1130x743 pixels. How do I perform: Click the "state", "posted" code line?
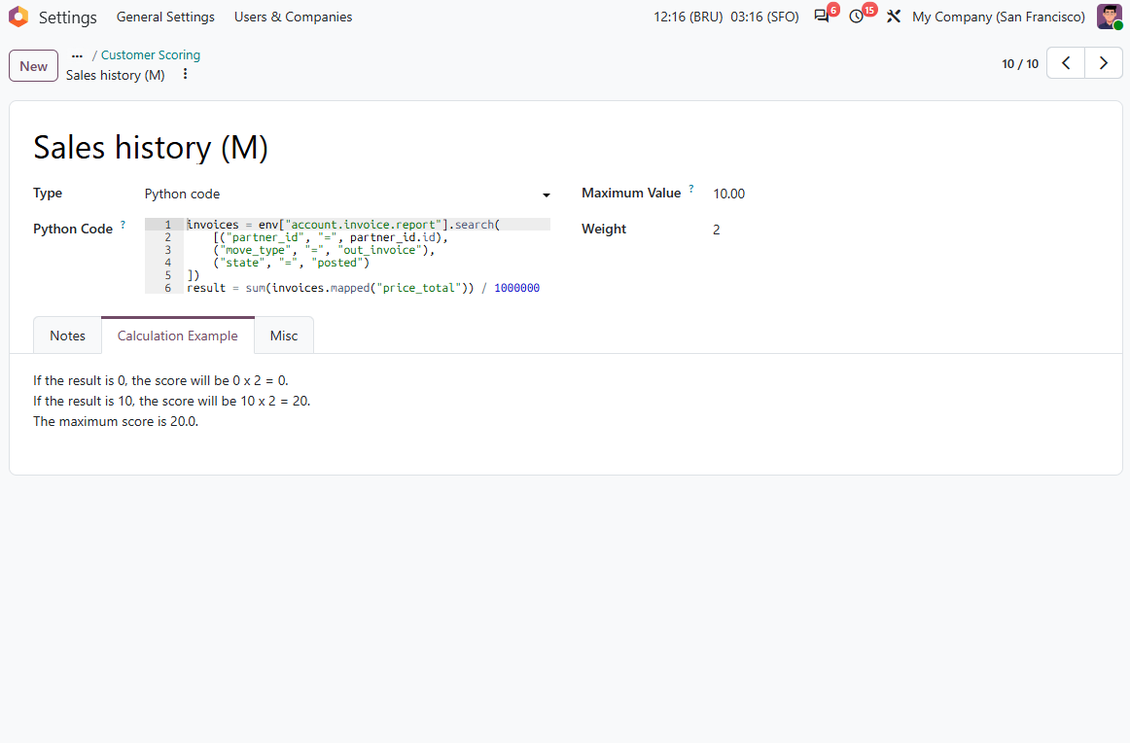[x=291, y=263]
